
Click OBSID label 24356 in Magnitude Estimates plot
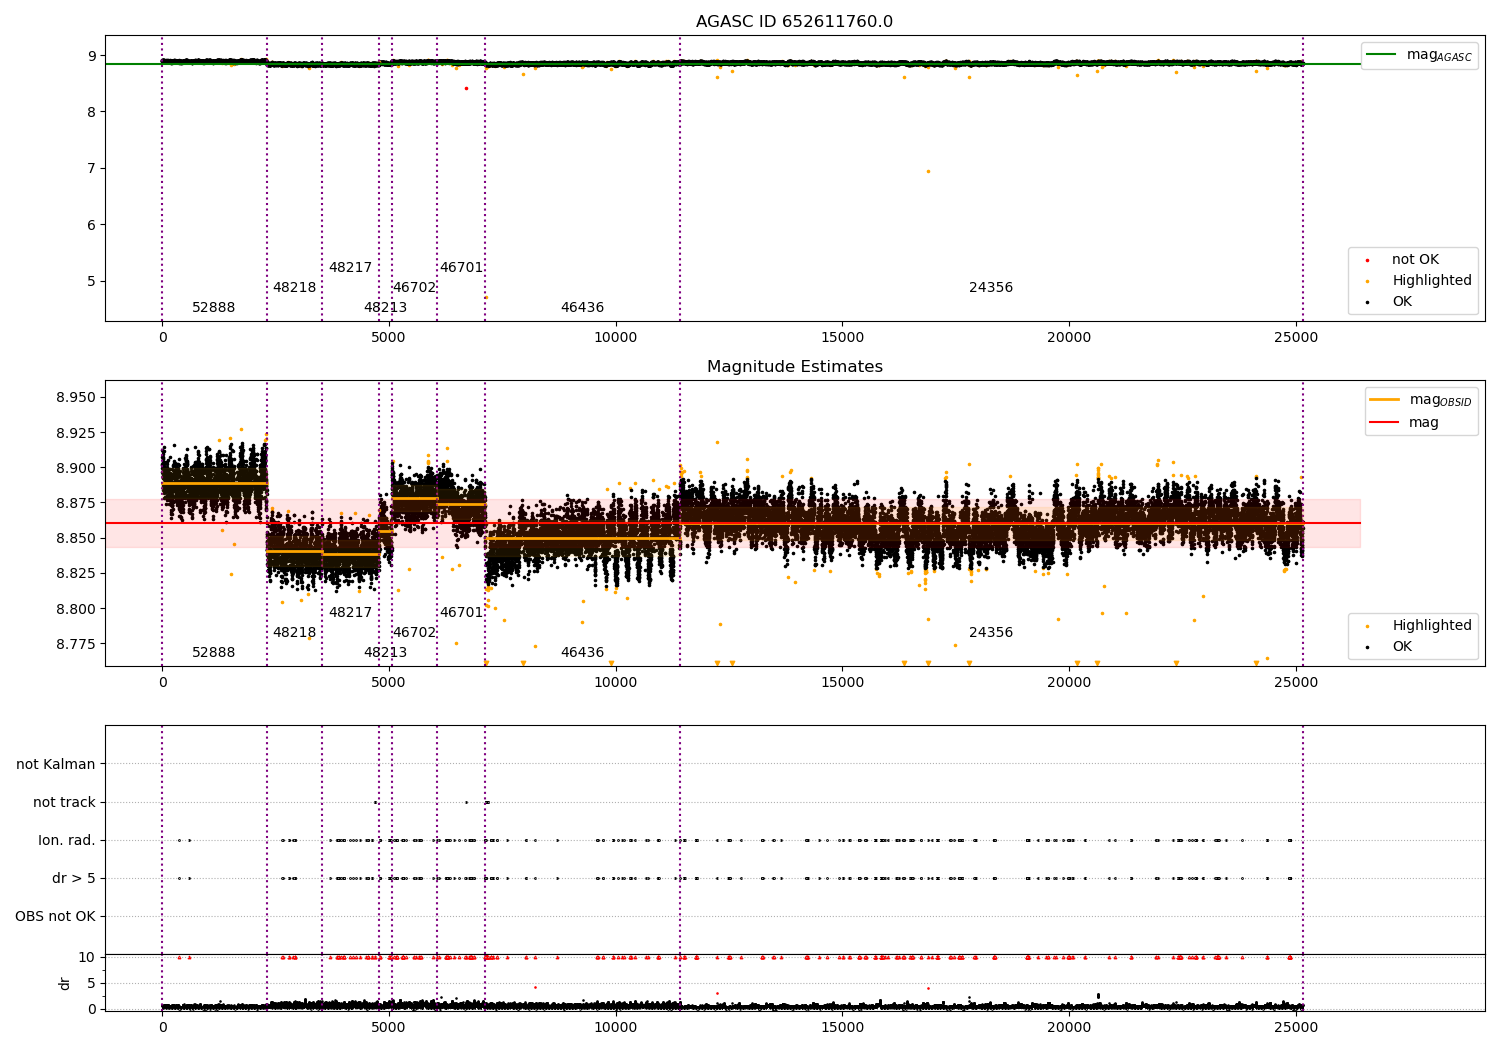coord(991,633)
